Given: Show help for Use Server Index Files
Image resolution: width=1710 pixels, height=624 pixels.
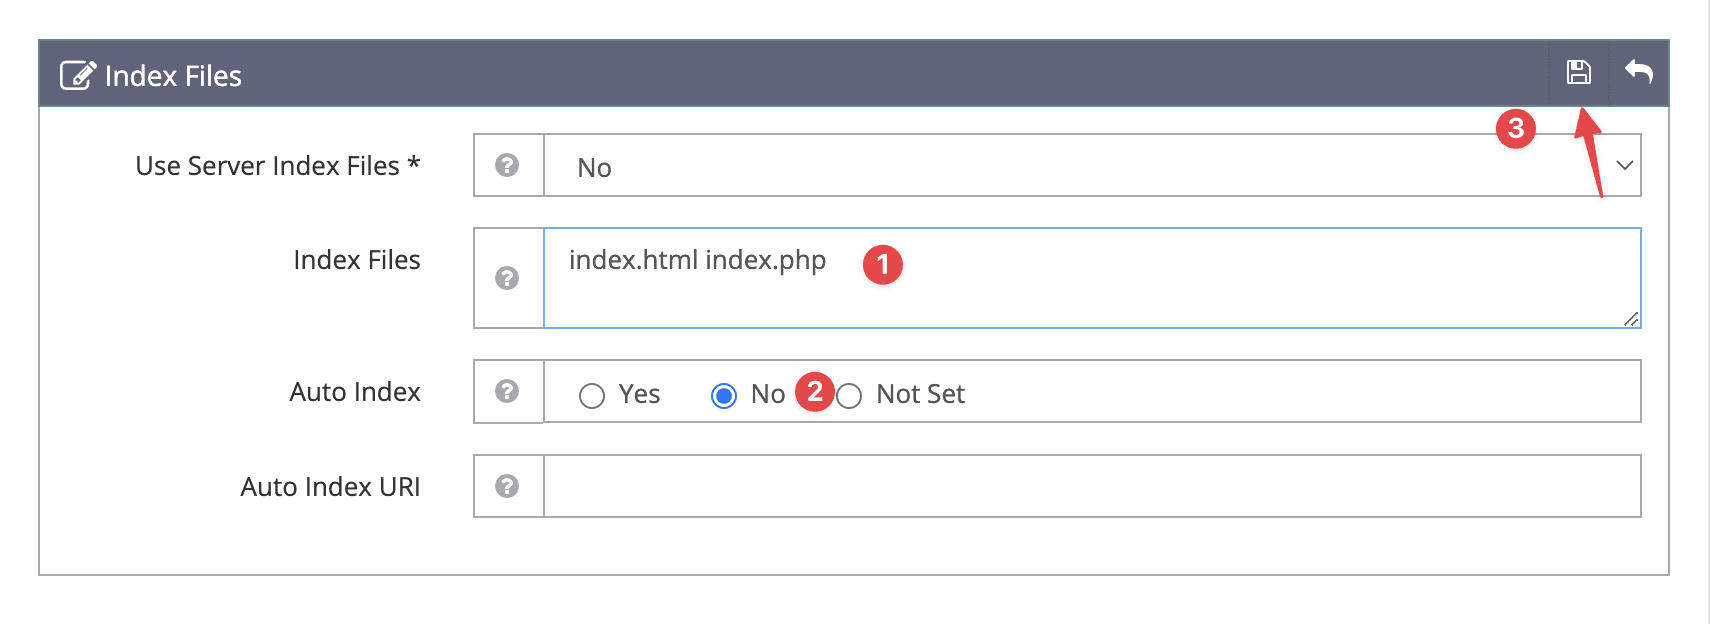Looking at the screenshot, I should (x=507, y=165).
